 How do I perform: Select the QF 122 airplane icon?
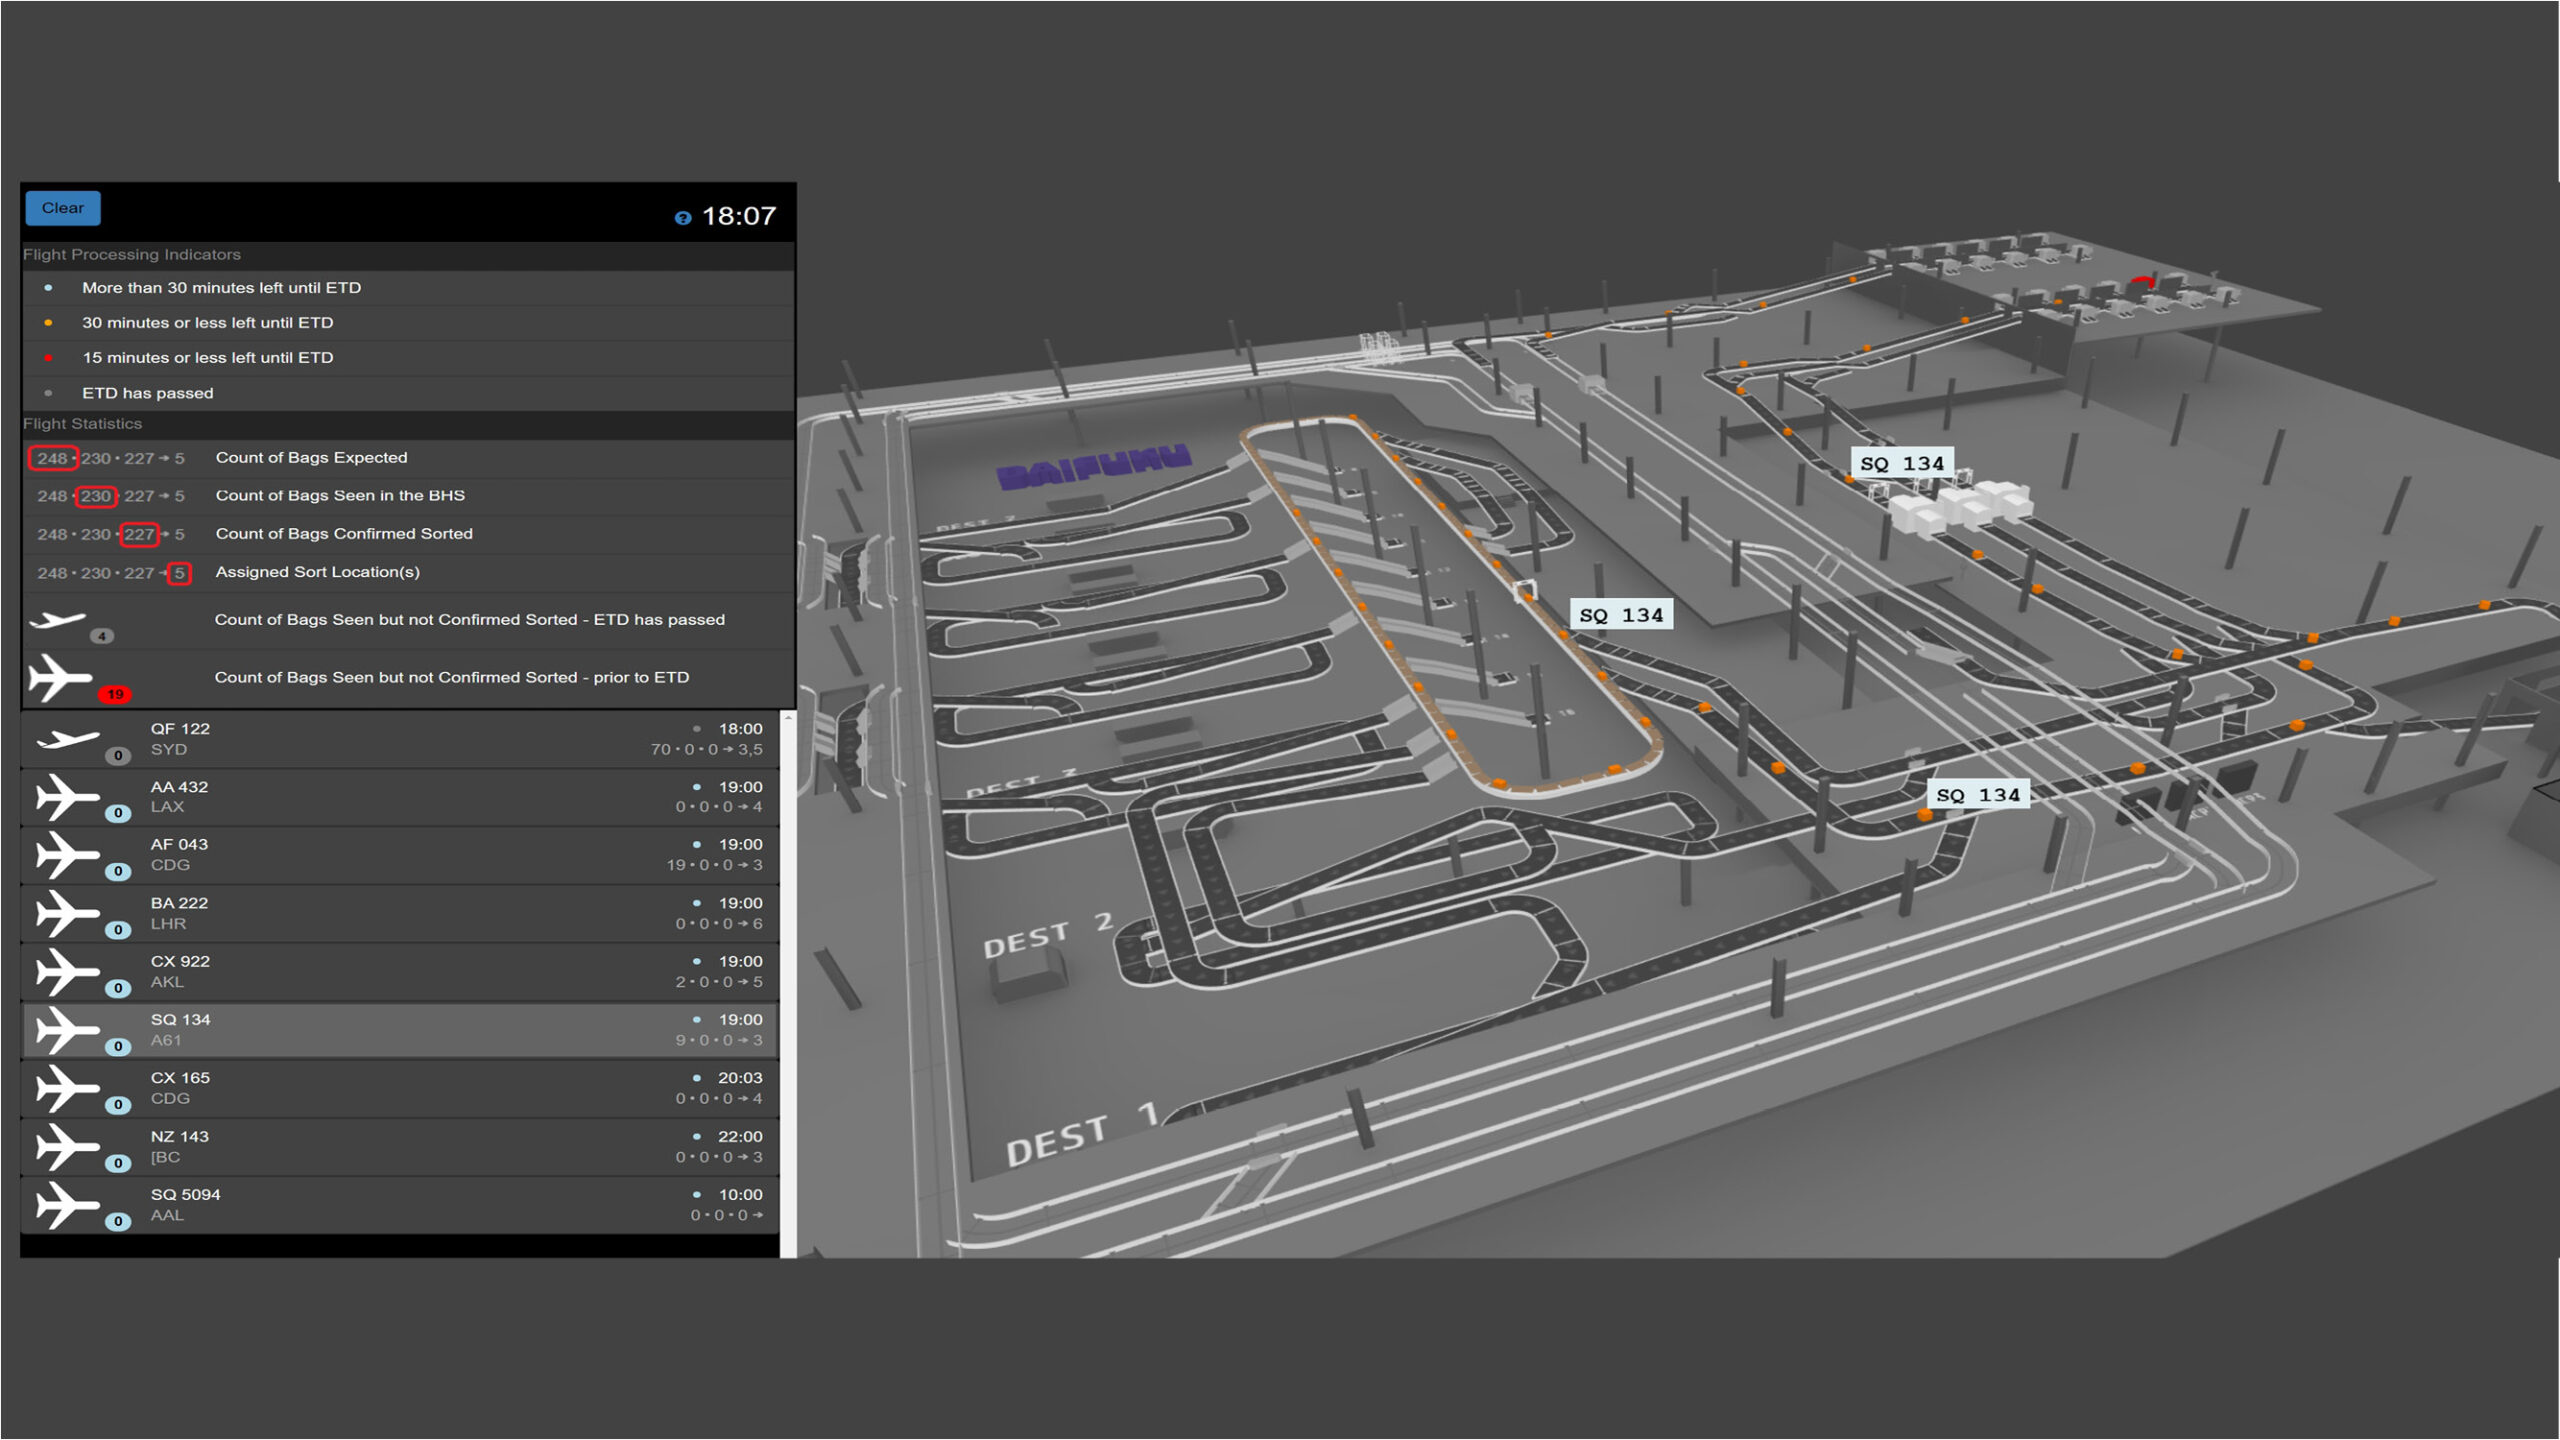pyautogui.click(x=66, y=739)
